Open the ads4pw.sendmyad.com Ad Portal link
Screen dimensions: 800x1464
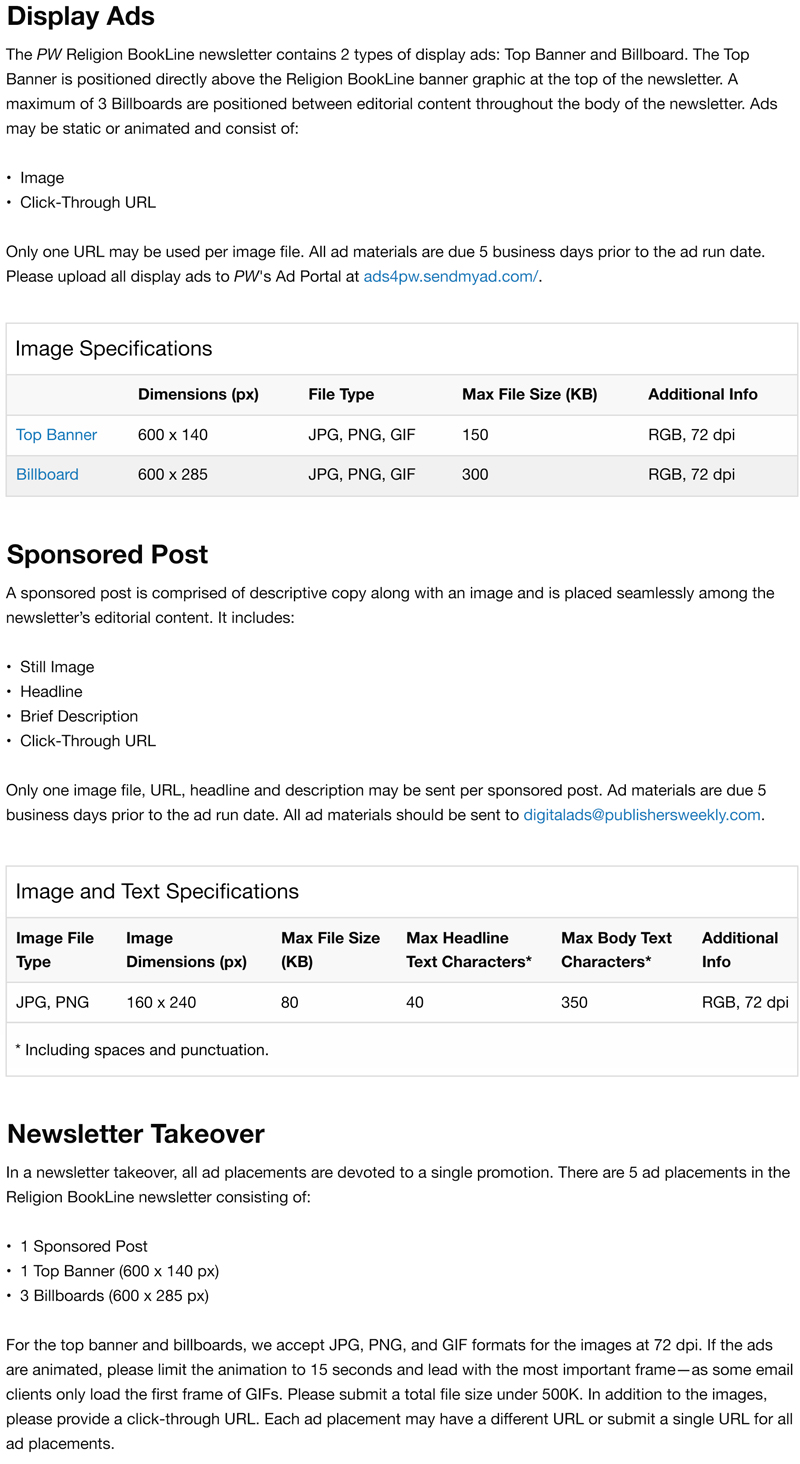click(451, 276)
